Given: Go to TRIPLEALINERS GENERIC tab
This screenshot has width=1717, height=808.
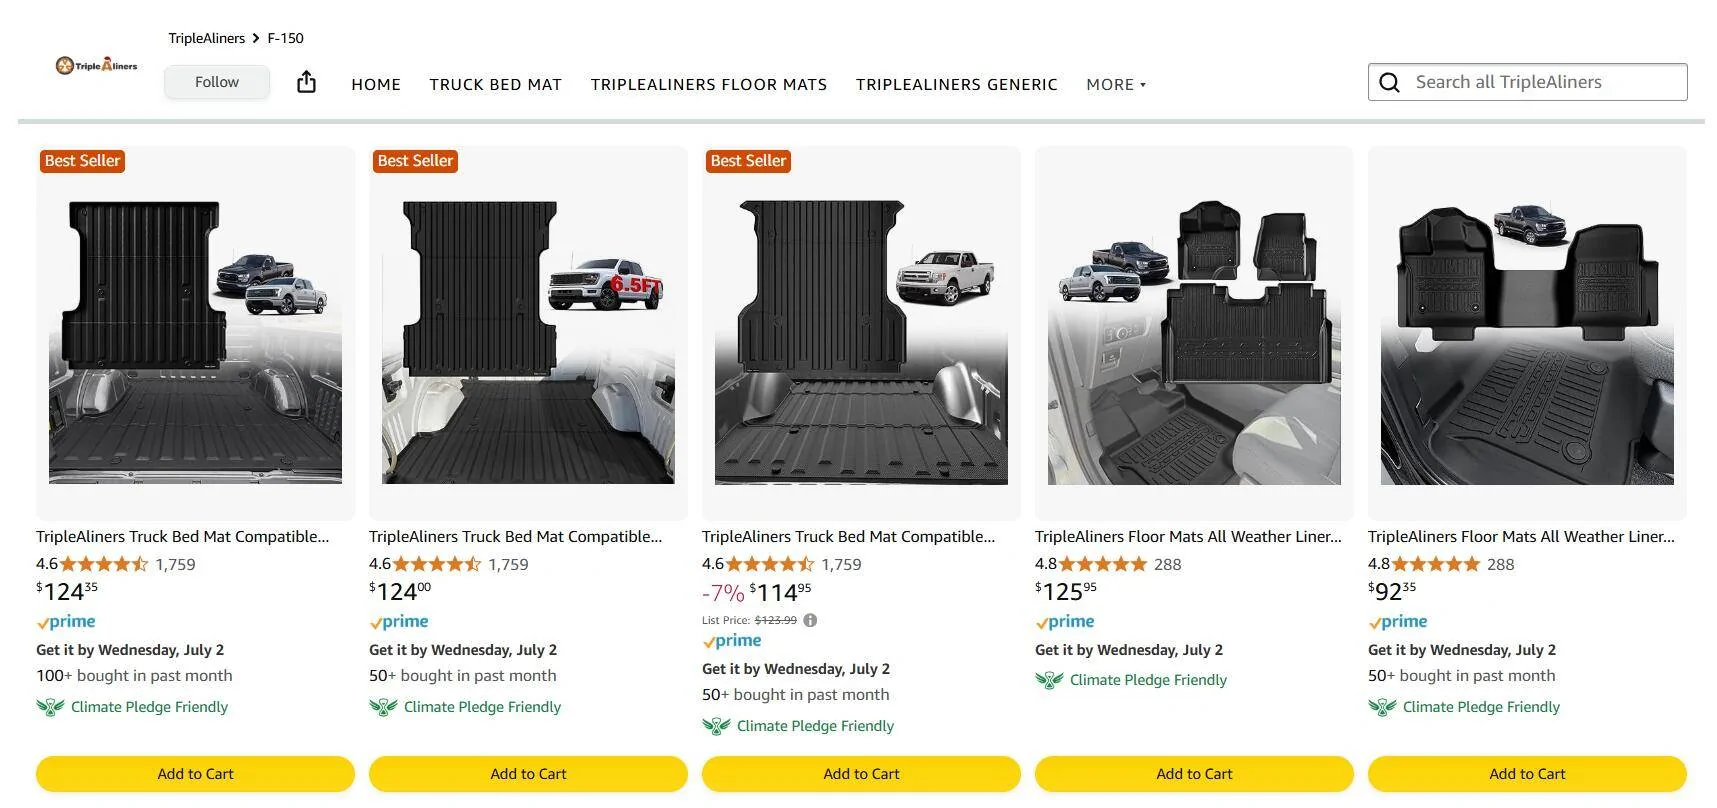Looking at the screenshot, I should point(956,85).
